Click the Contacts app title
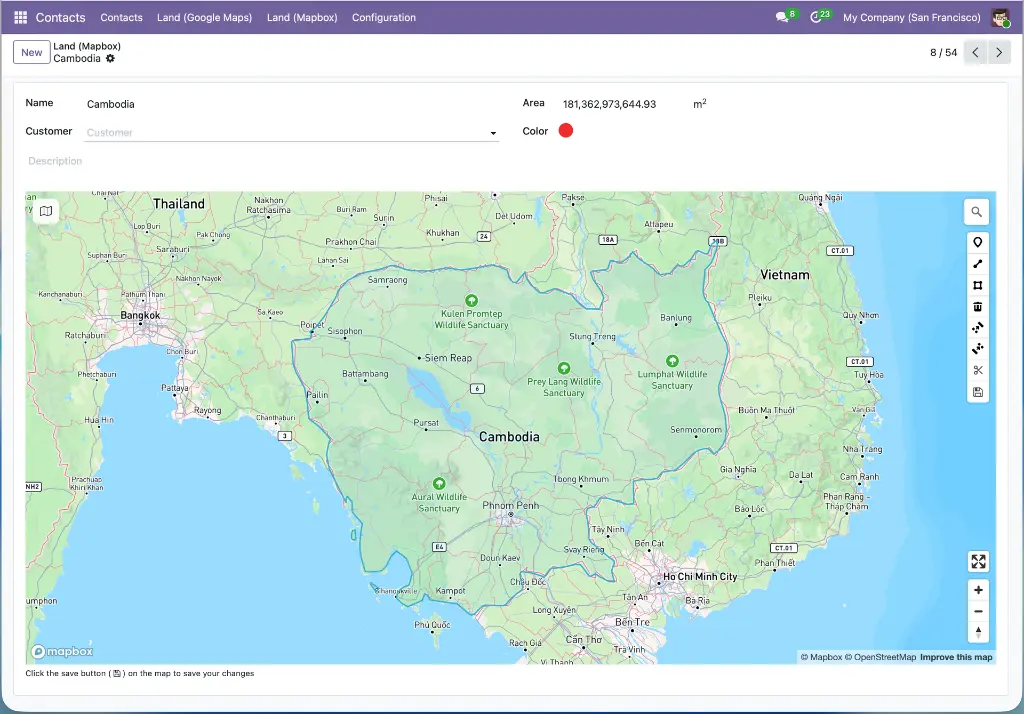 pyautogui.click(x=60, y=18)
